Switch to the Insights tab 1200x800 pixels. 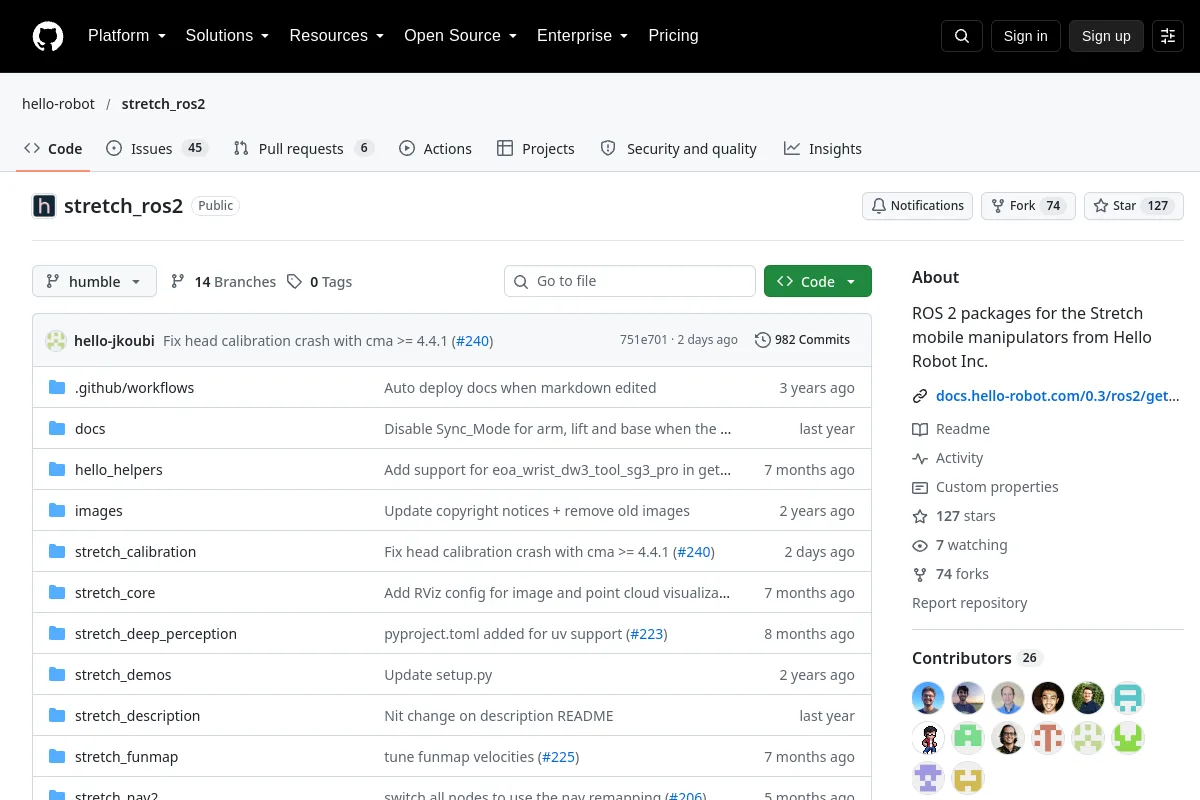[x=823, y=148]
